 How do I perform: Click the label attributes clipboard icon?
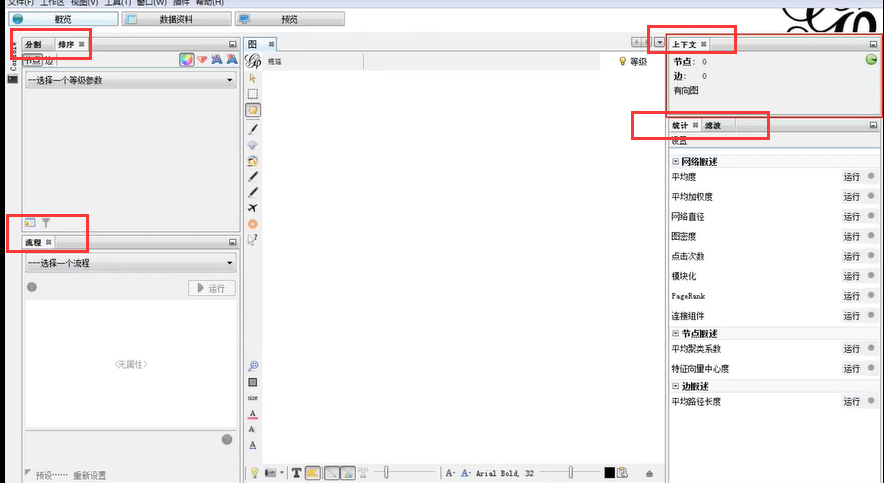622,472
